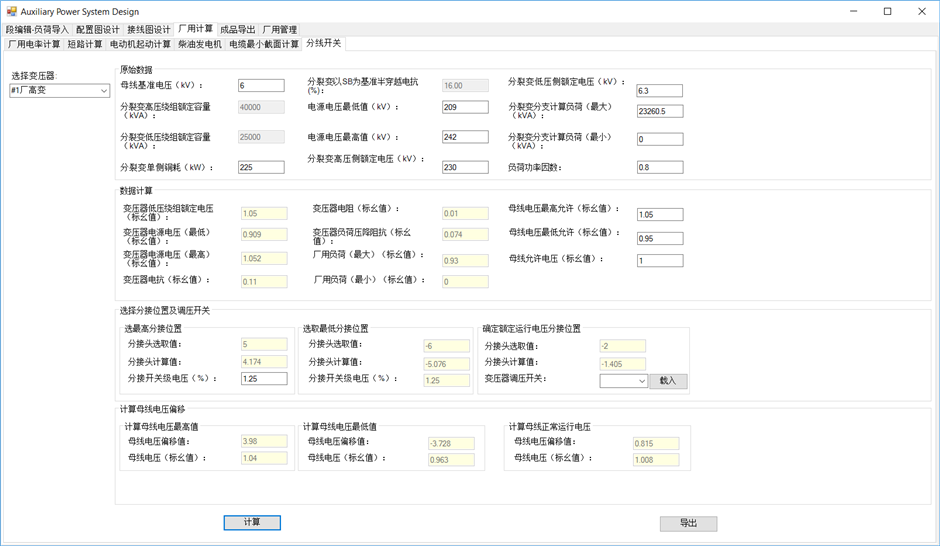Open the 配置图设计 top tab
The height and width of the screenshot is (546, 940).
98,29
